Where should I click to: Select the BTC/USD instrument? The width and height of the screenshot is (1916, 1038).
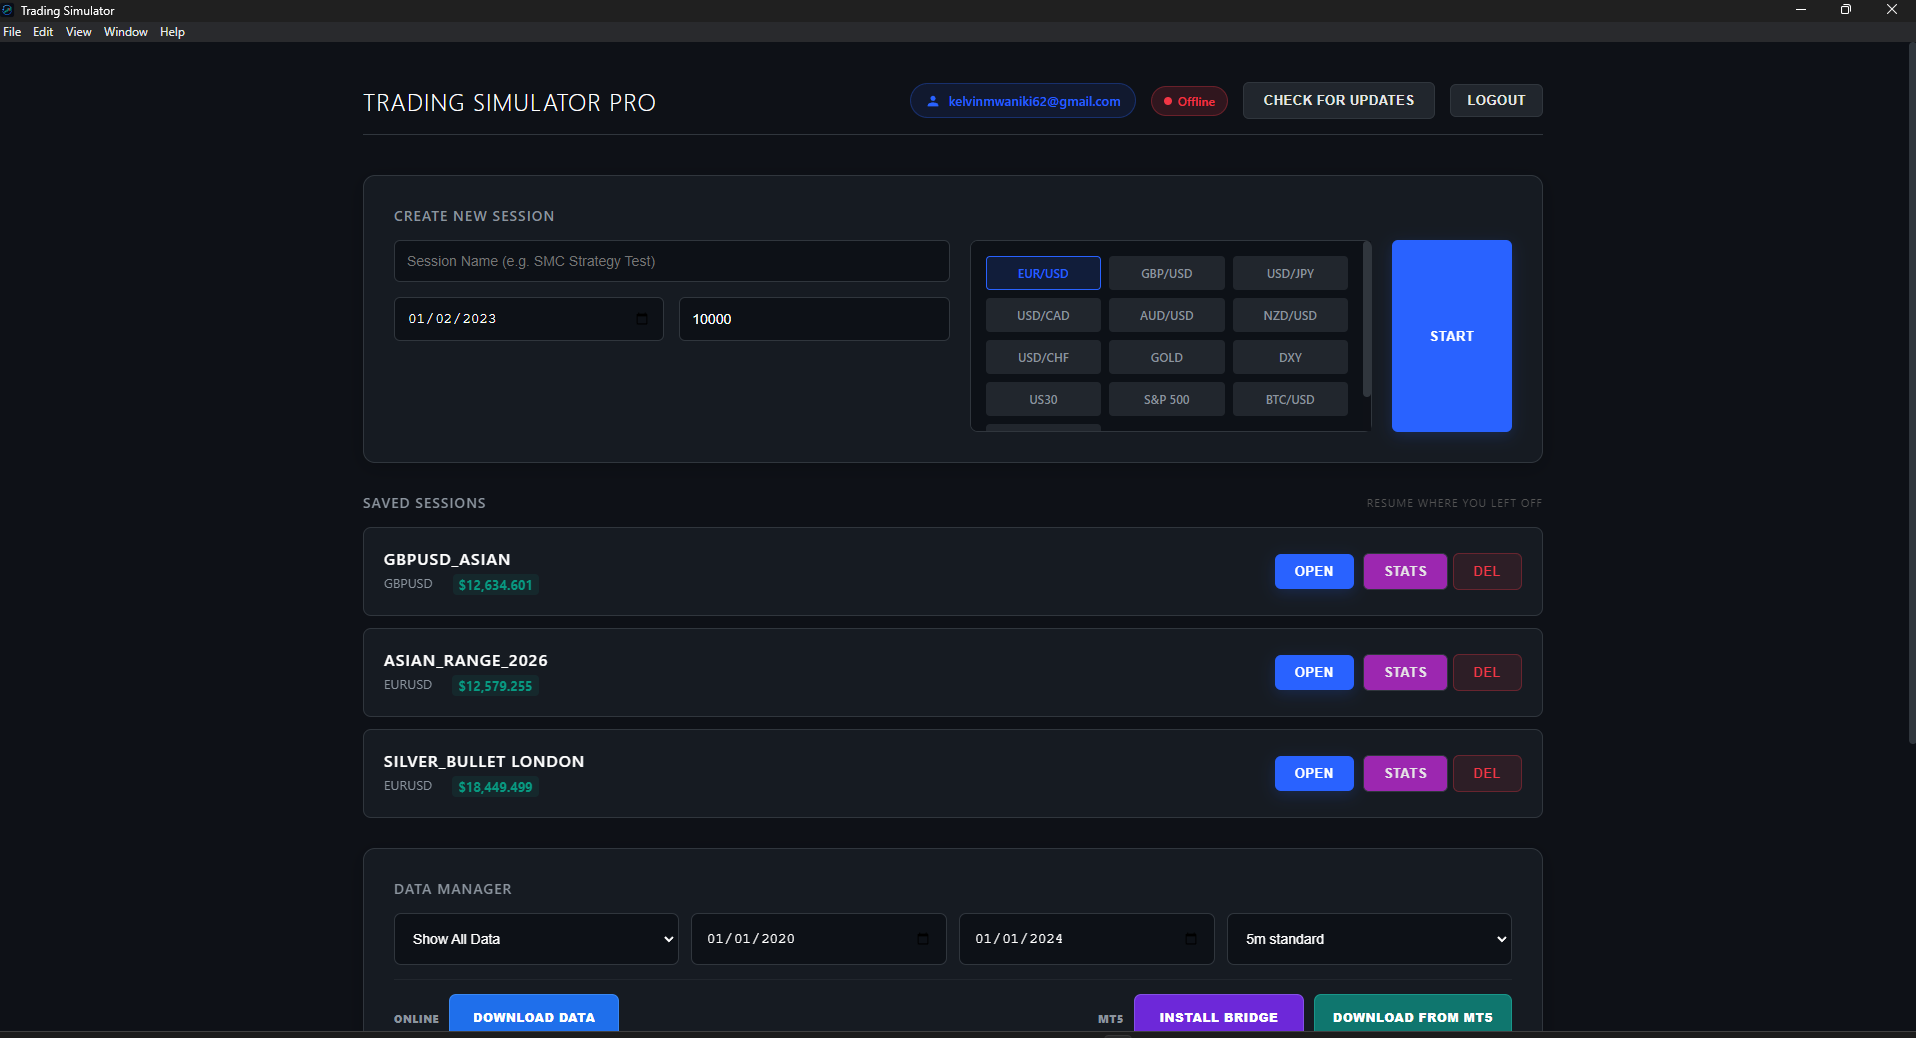point(1290,399)
